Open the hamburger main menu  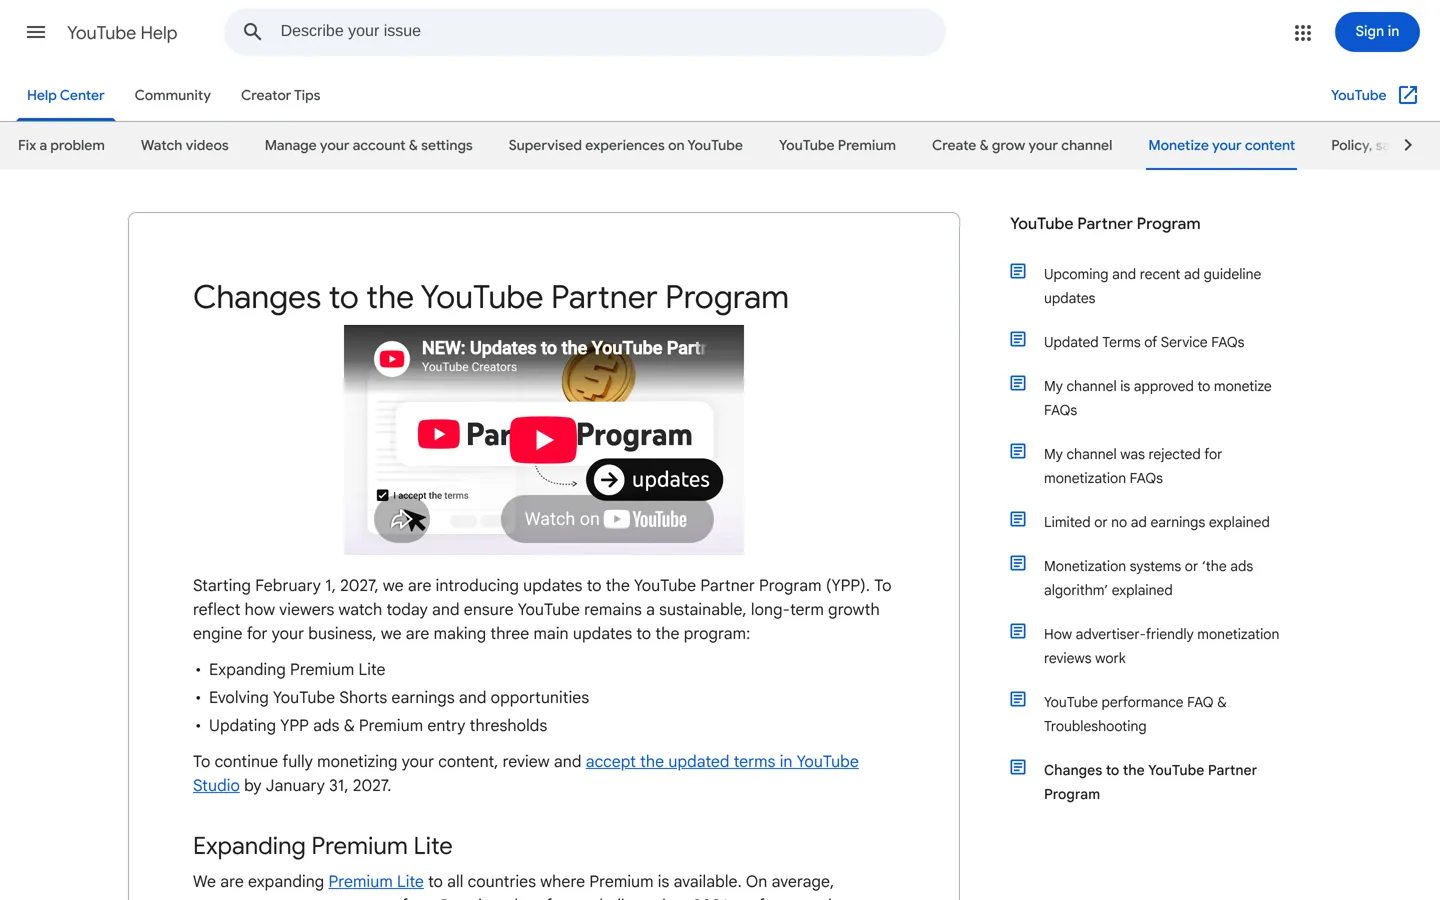tap(36, 32)
